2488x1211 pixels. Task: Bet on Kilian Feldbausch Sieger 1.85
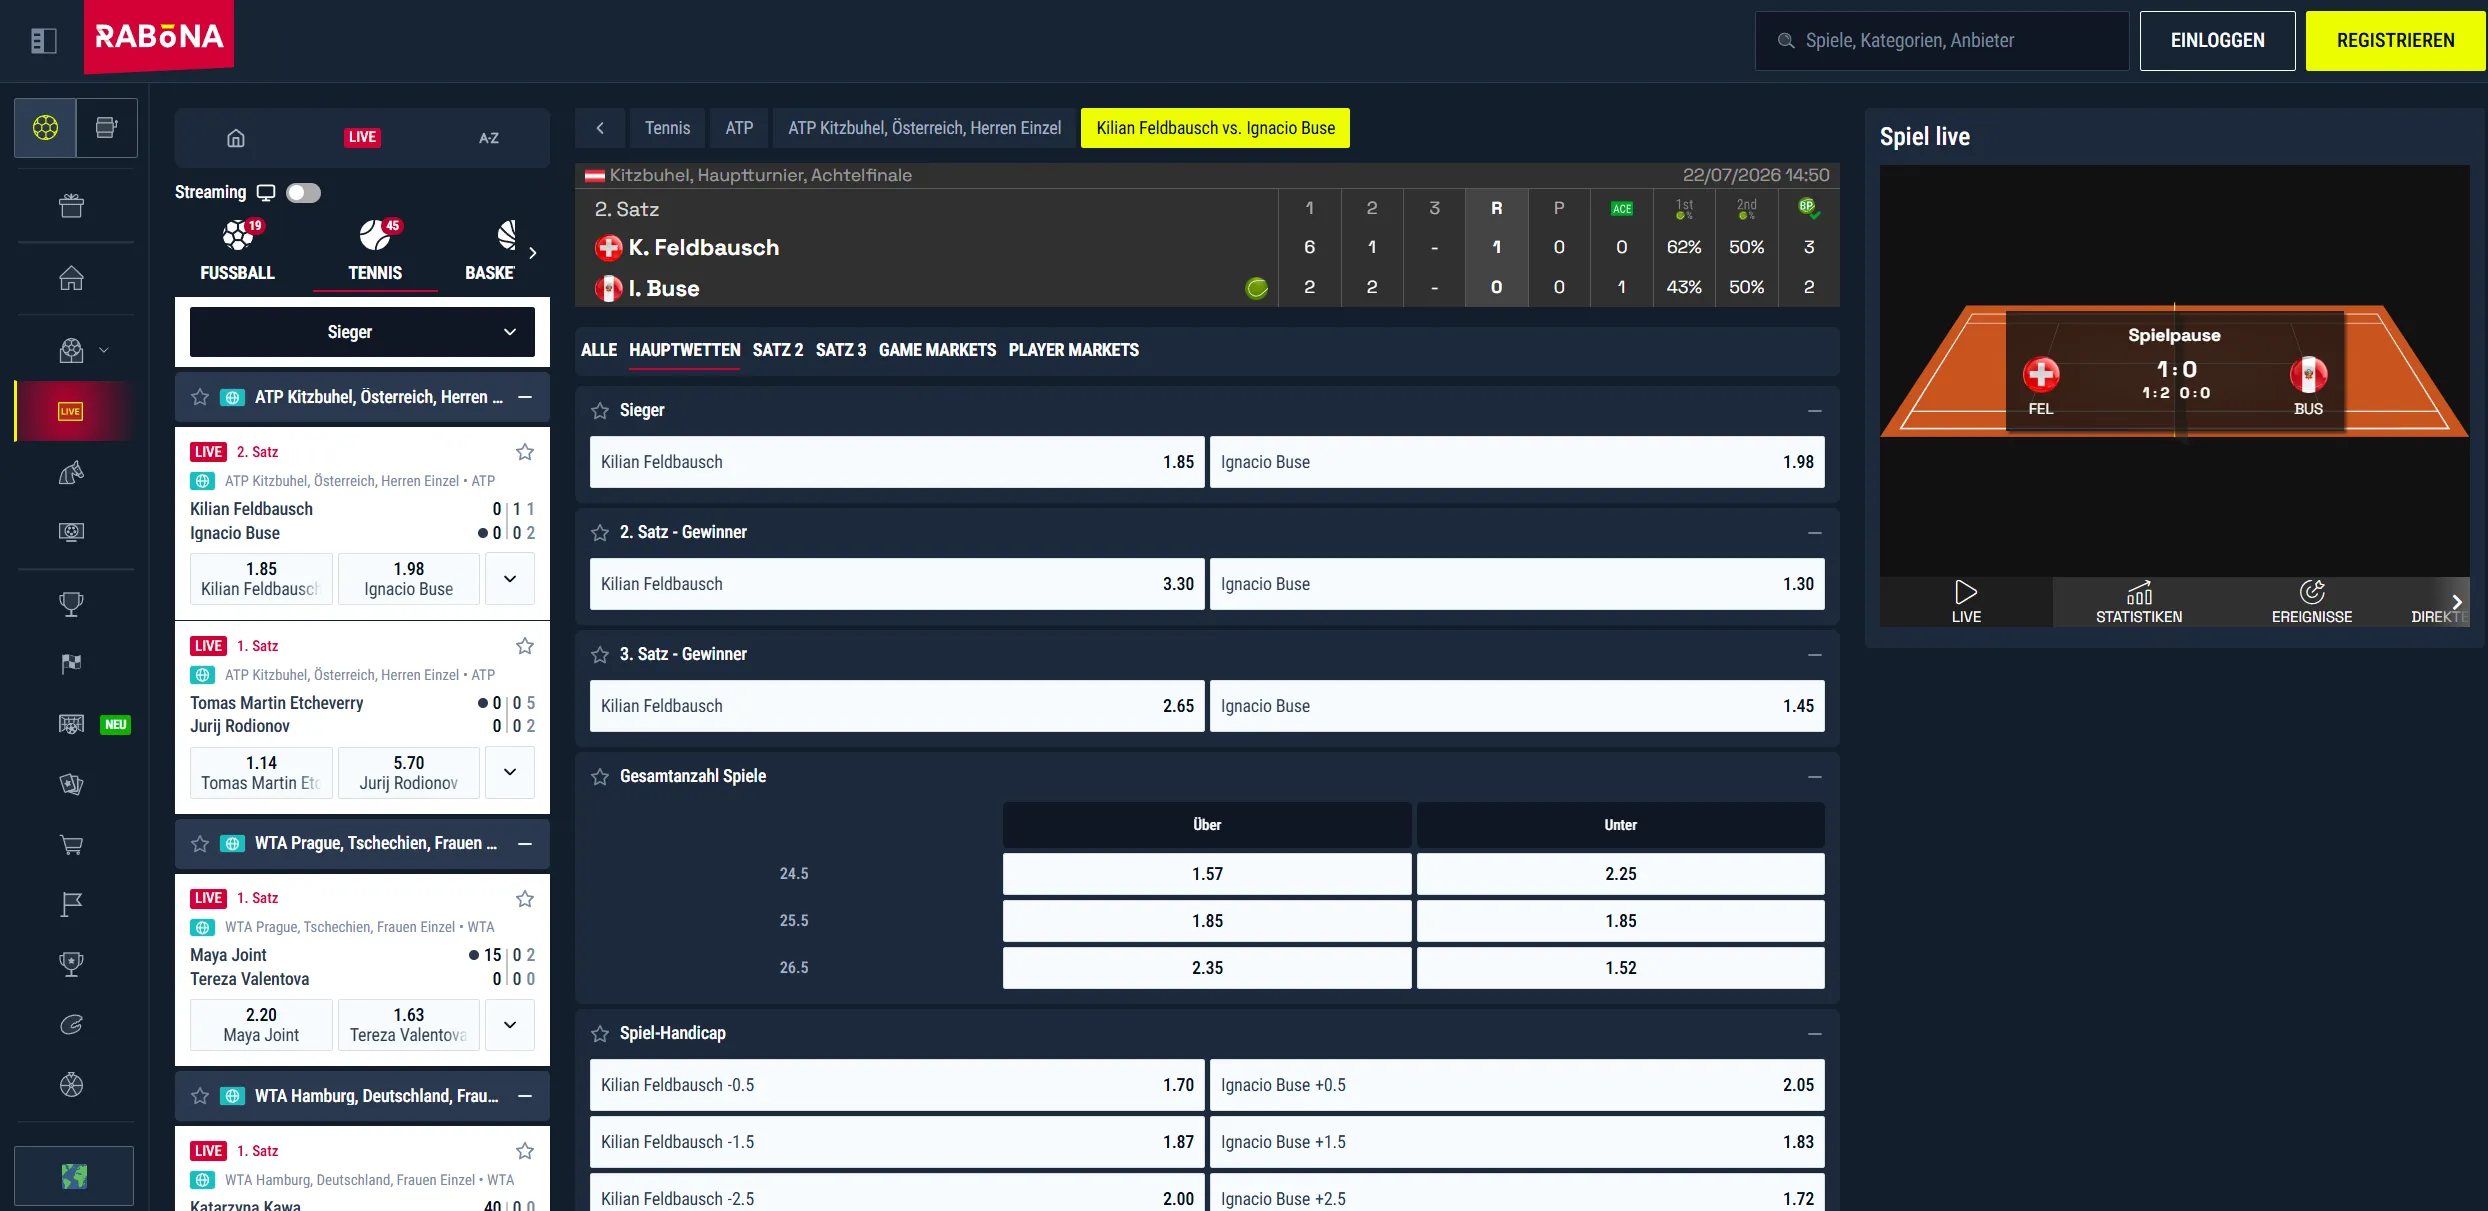[897, 462]
